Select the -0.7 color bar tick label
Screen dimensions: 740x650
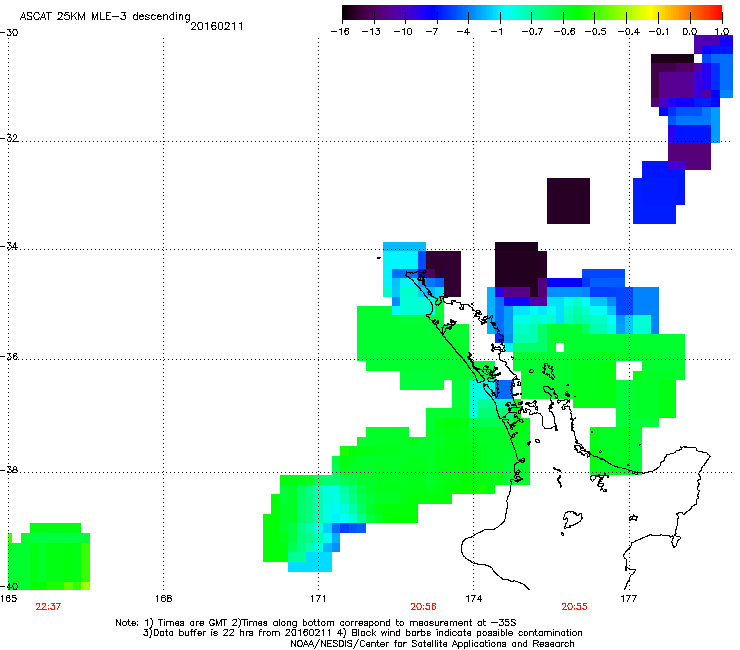(532, 32)
